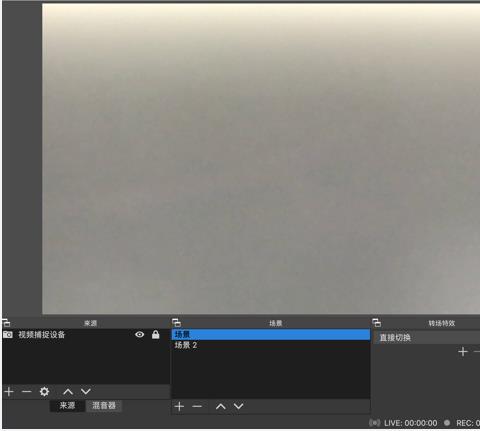Screen dimensions: 480x431
Task: Remove the selected source with minus icon
Action: pos(26,391)
